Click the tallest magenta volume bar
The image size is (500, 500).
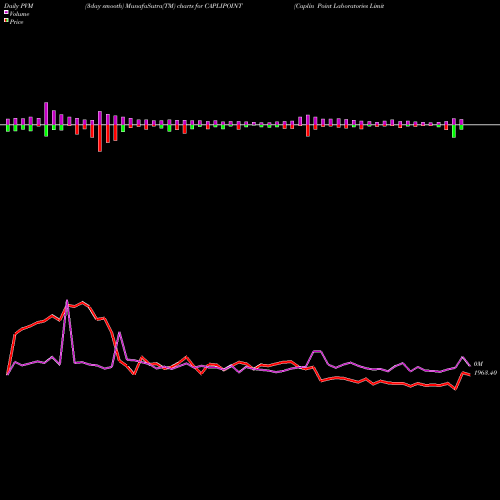pyautogui.click(x=46, y=114)
